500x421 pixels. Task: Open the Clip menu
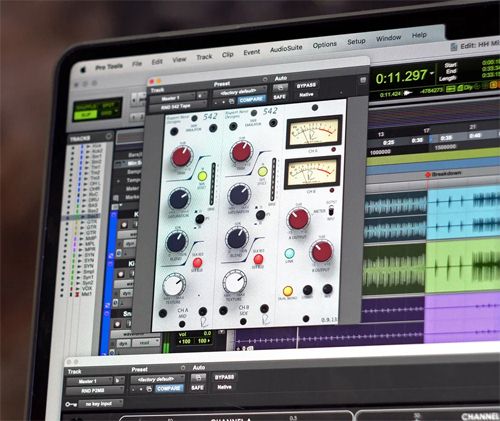(228, 54)
